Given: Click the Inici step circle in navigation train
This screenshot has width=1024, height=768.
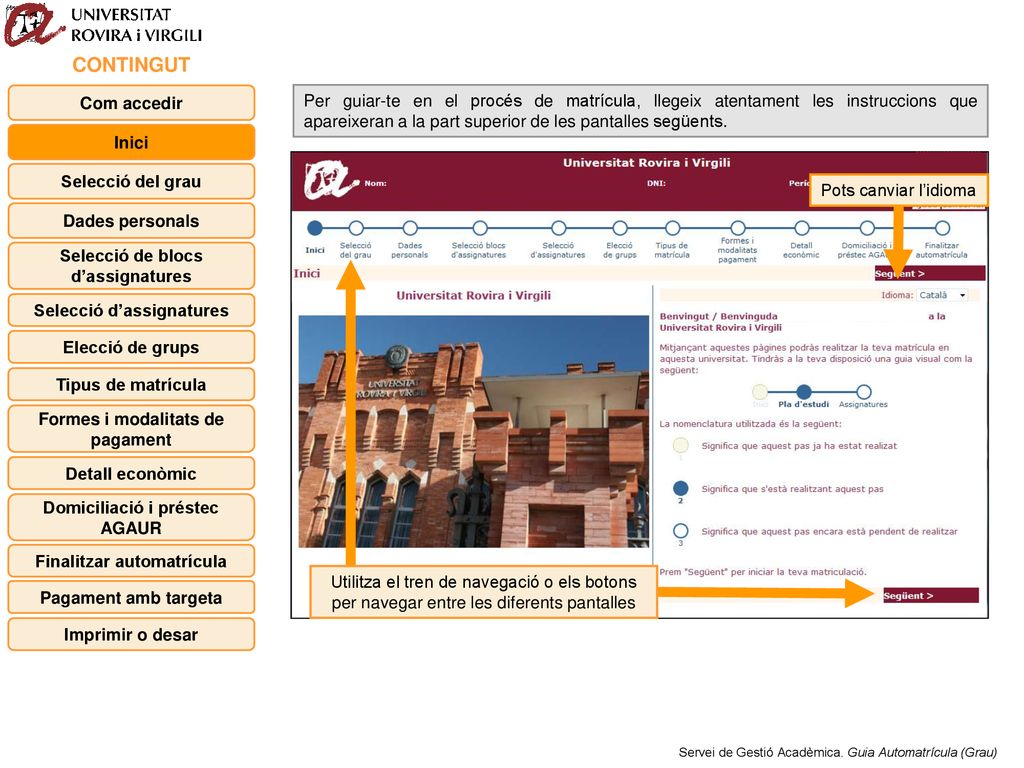Looking at the screenshot, I should pyautogui.click(x=315, y=228).
